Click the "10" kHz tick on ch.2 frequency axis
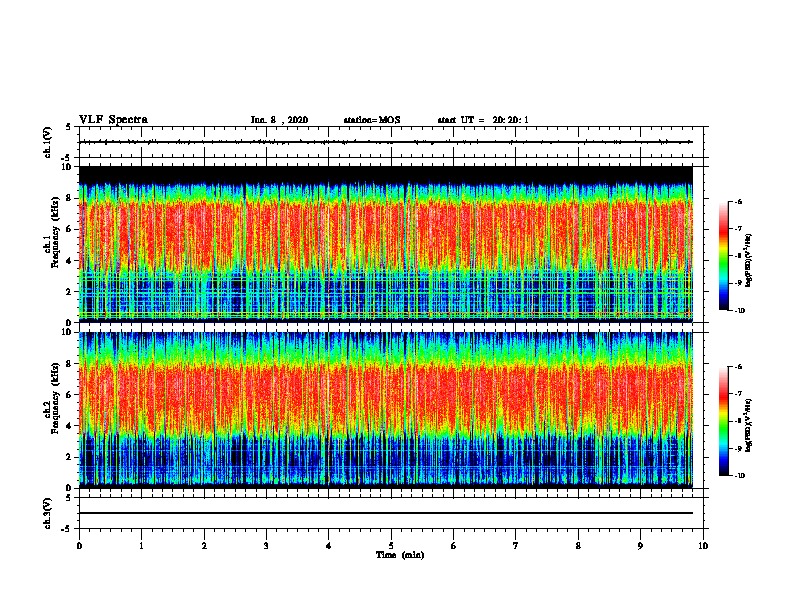This screenshot has width=792, height=612. 69,332
